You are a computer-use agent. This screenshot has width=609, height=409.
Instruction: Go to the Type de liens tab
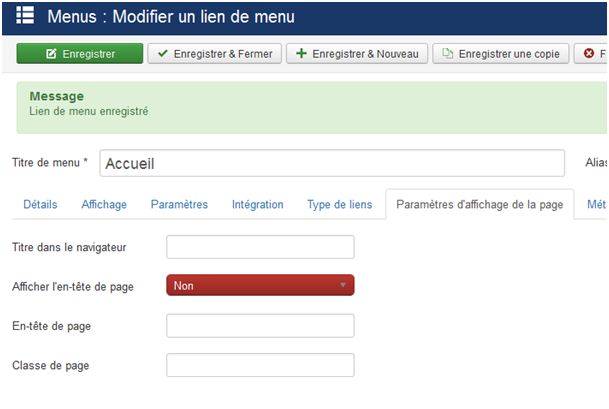coord(340,204)
